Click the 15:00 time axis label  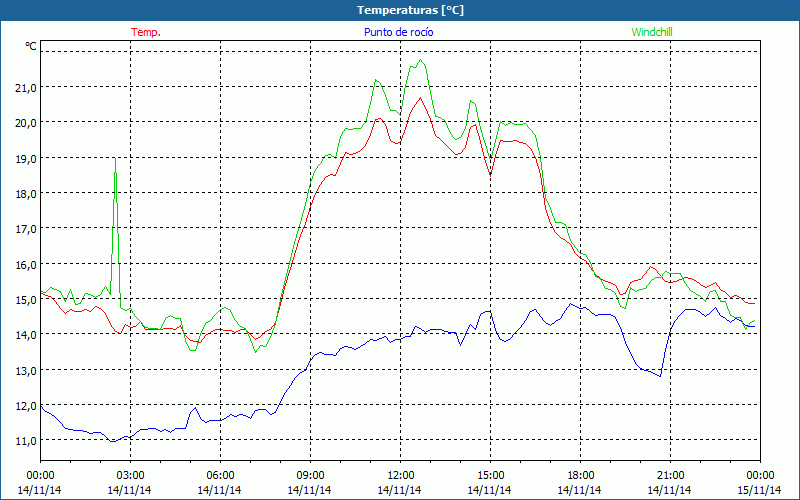pyautogui.click(x=490, y=475)
